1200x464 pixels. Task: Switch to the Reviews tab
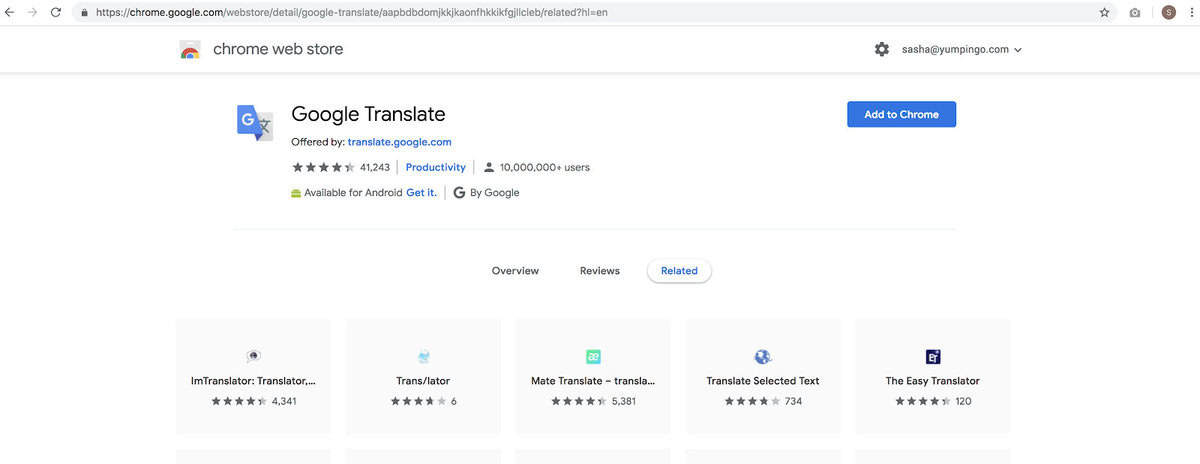600,271
